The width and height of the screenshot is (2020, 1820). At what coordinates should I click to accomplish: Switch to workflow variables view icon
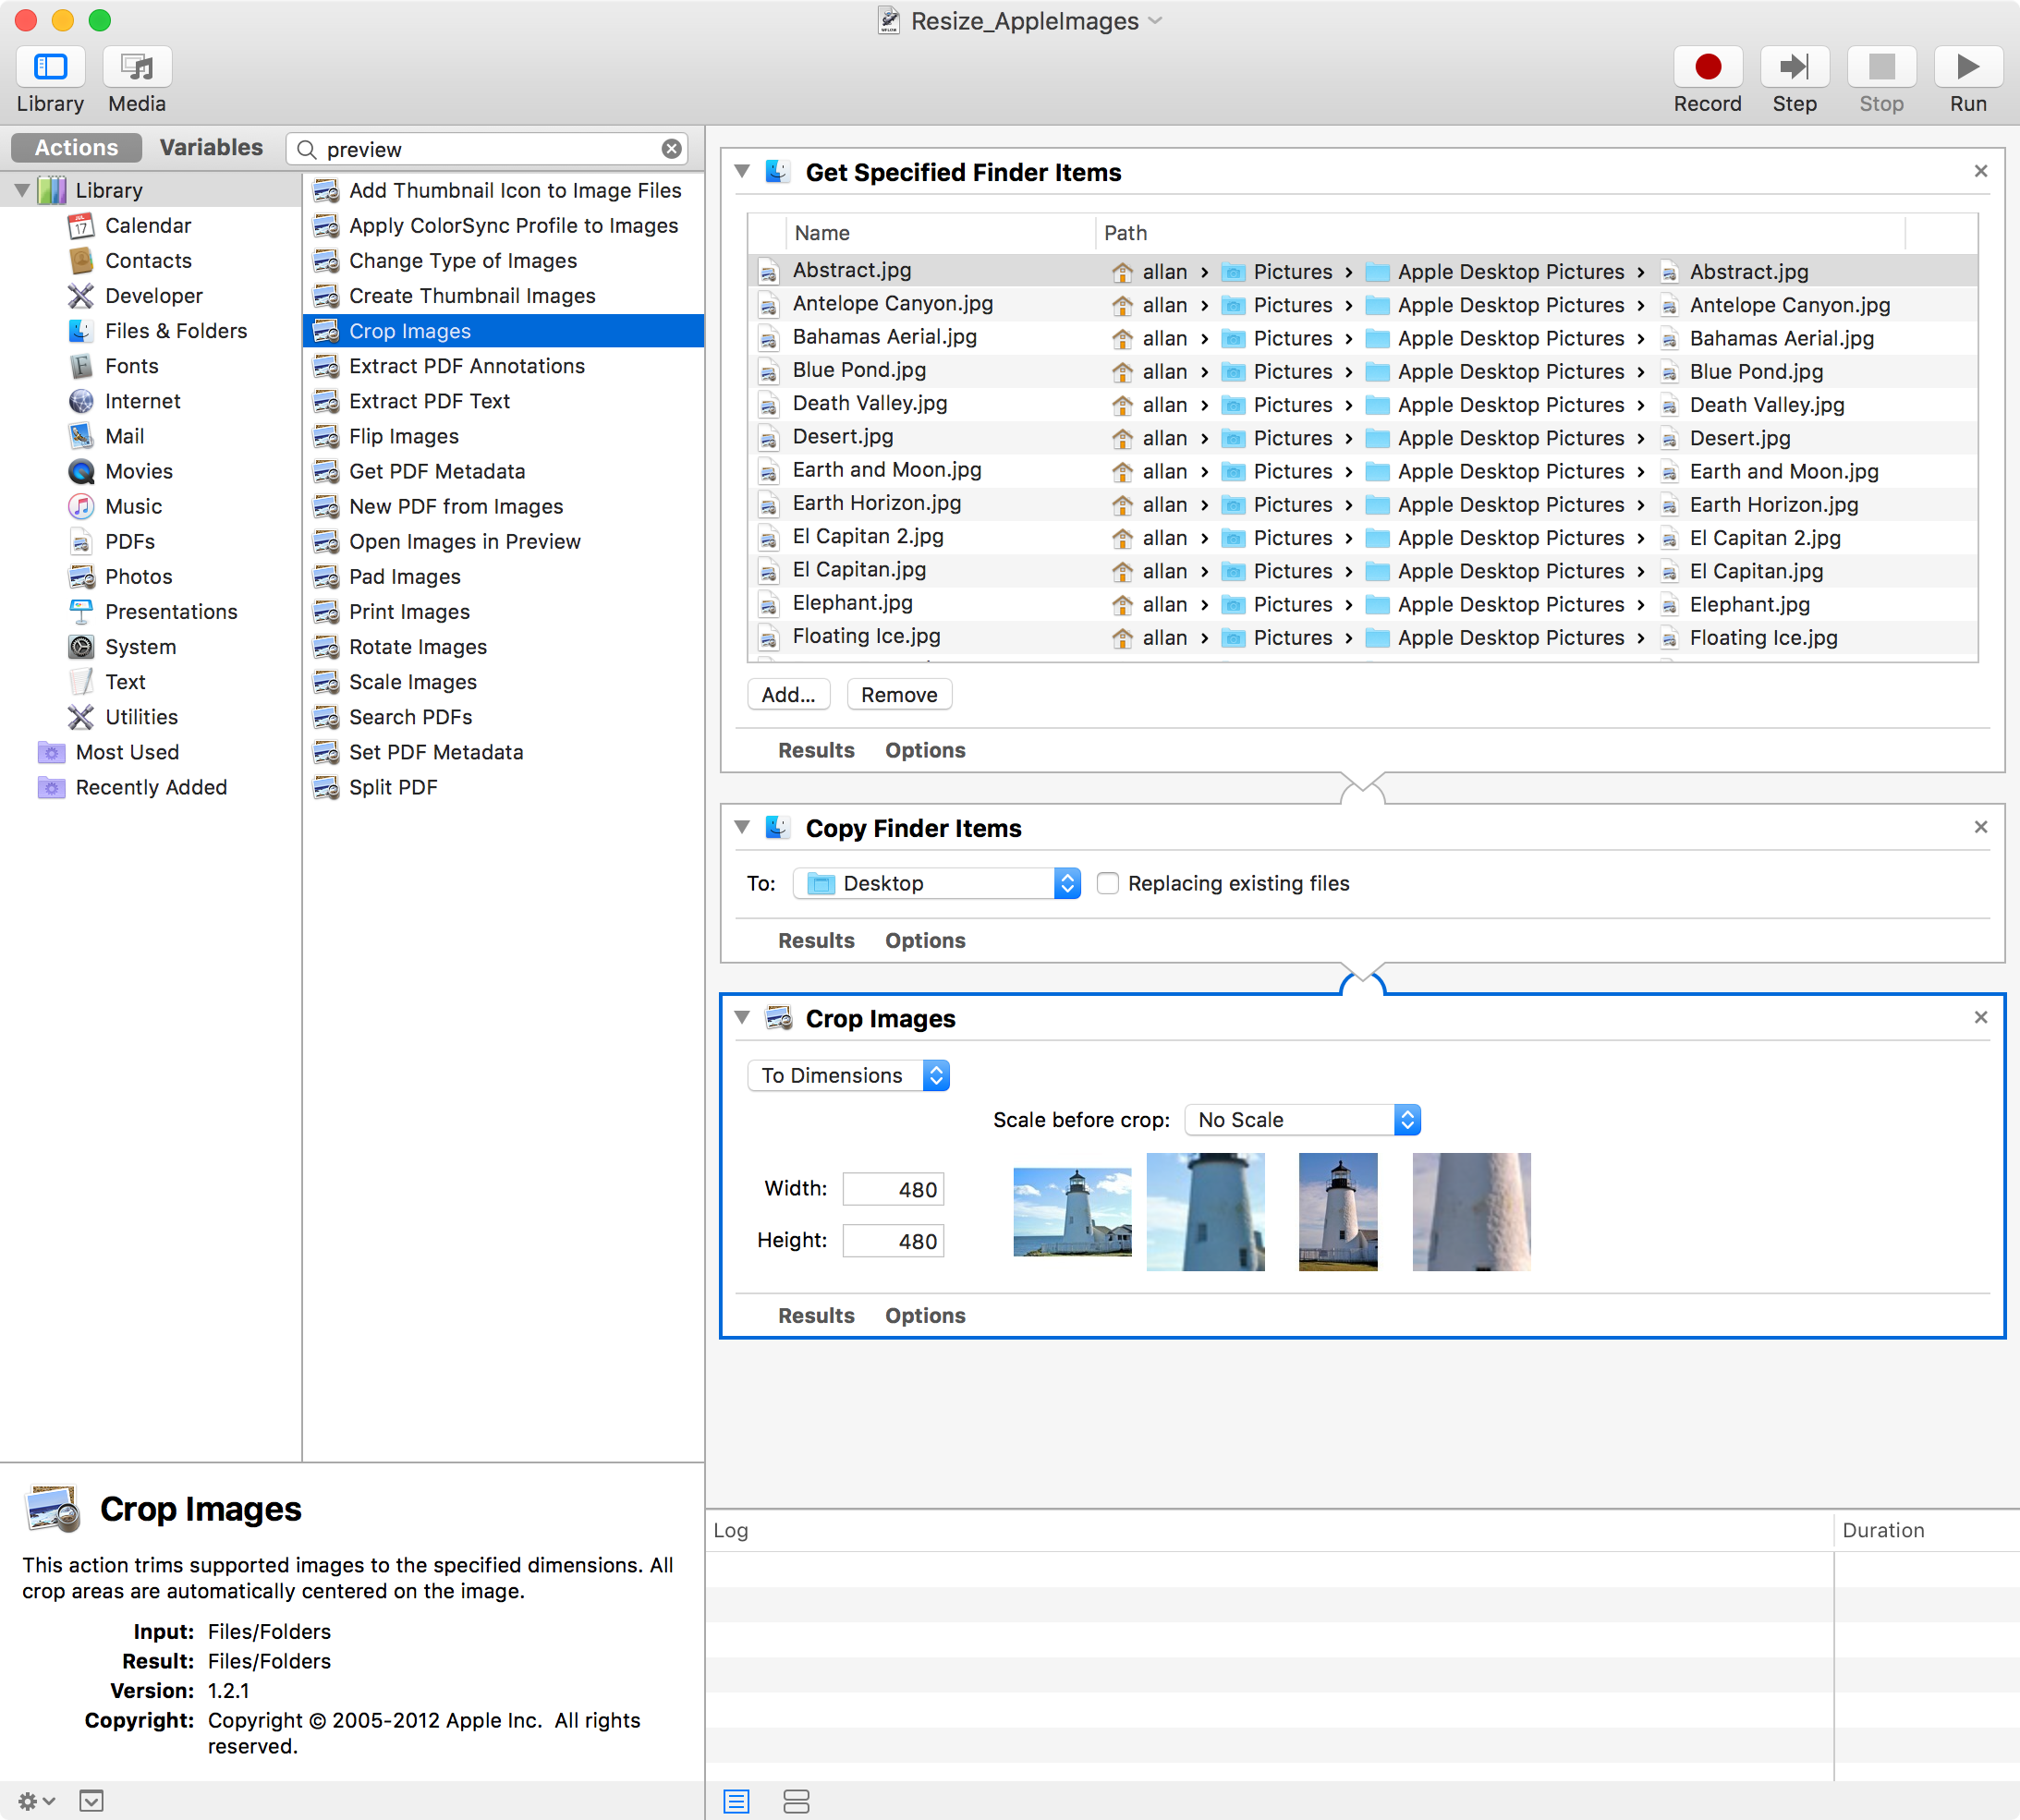(796, 1801)
